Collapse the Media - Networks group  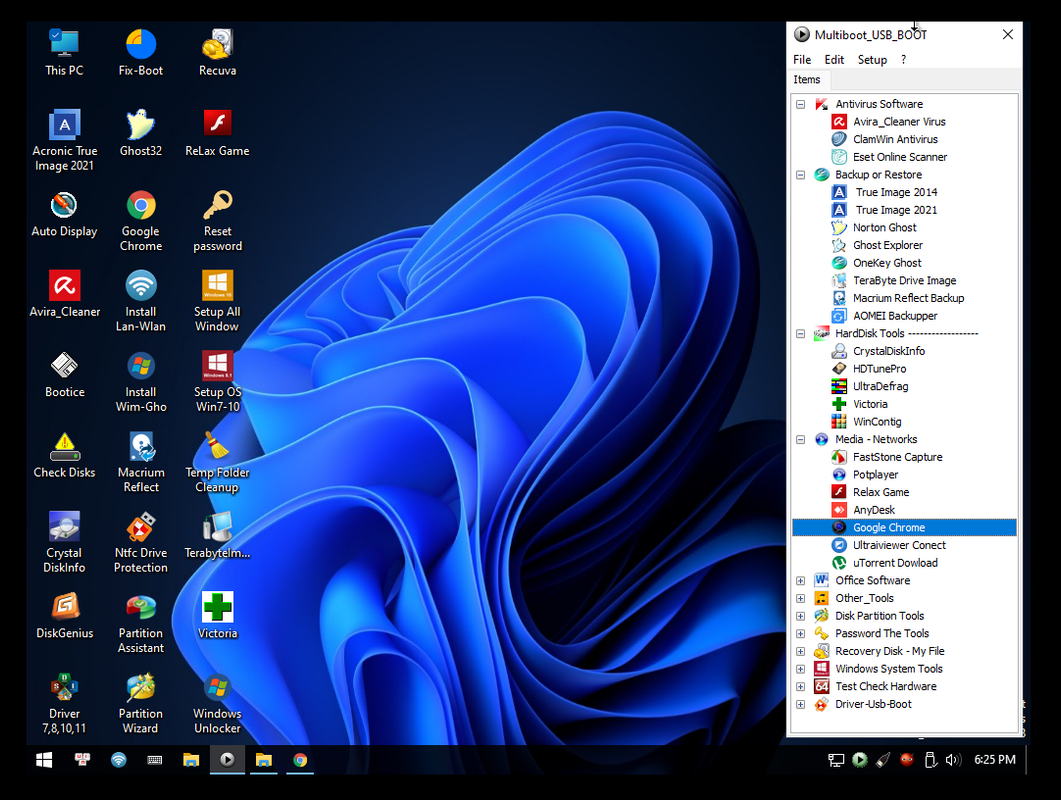pos(800,439)
